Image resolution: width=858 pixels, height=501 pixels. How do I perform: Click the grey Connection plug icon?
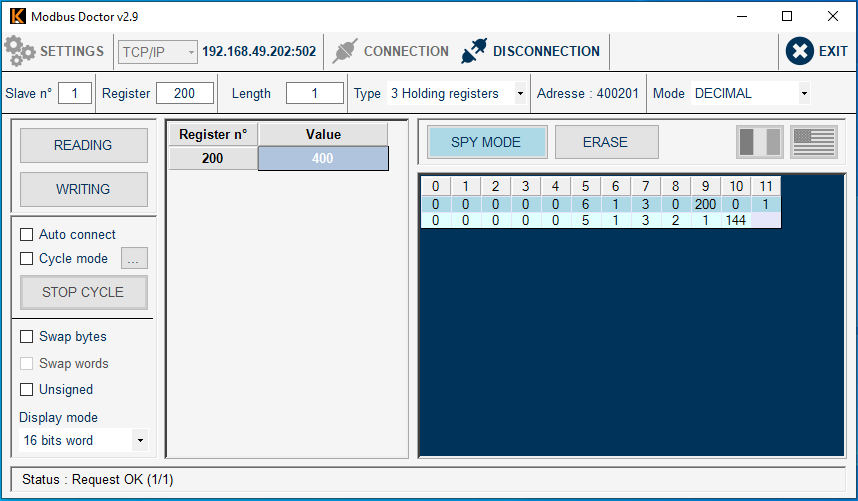coord(345,51)
